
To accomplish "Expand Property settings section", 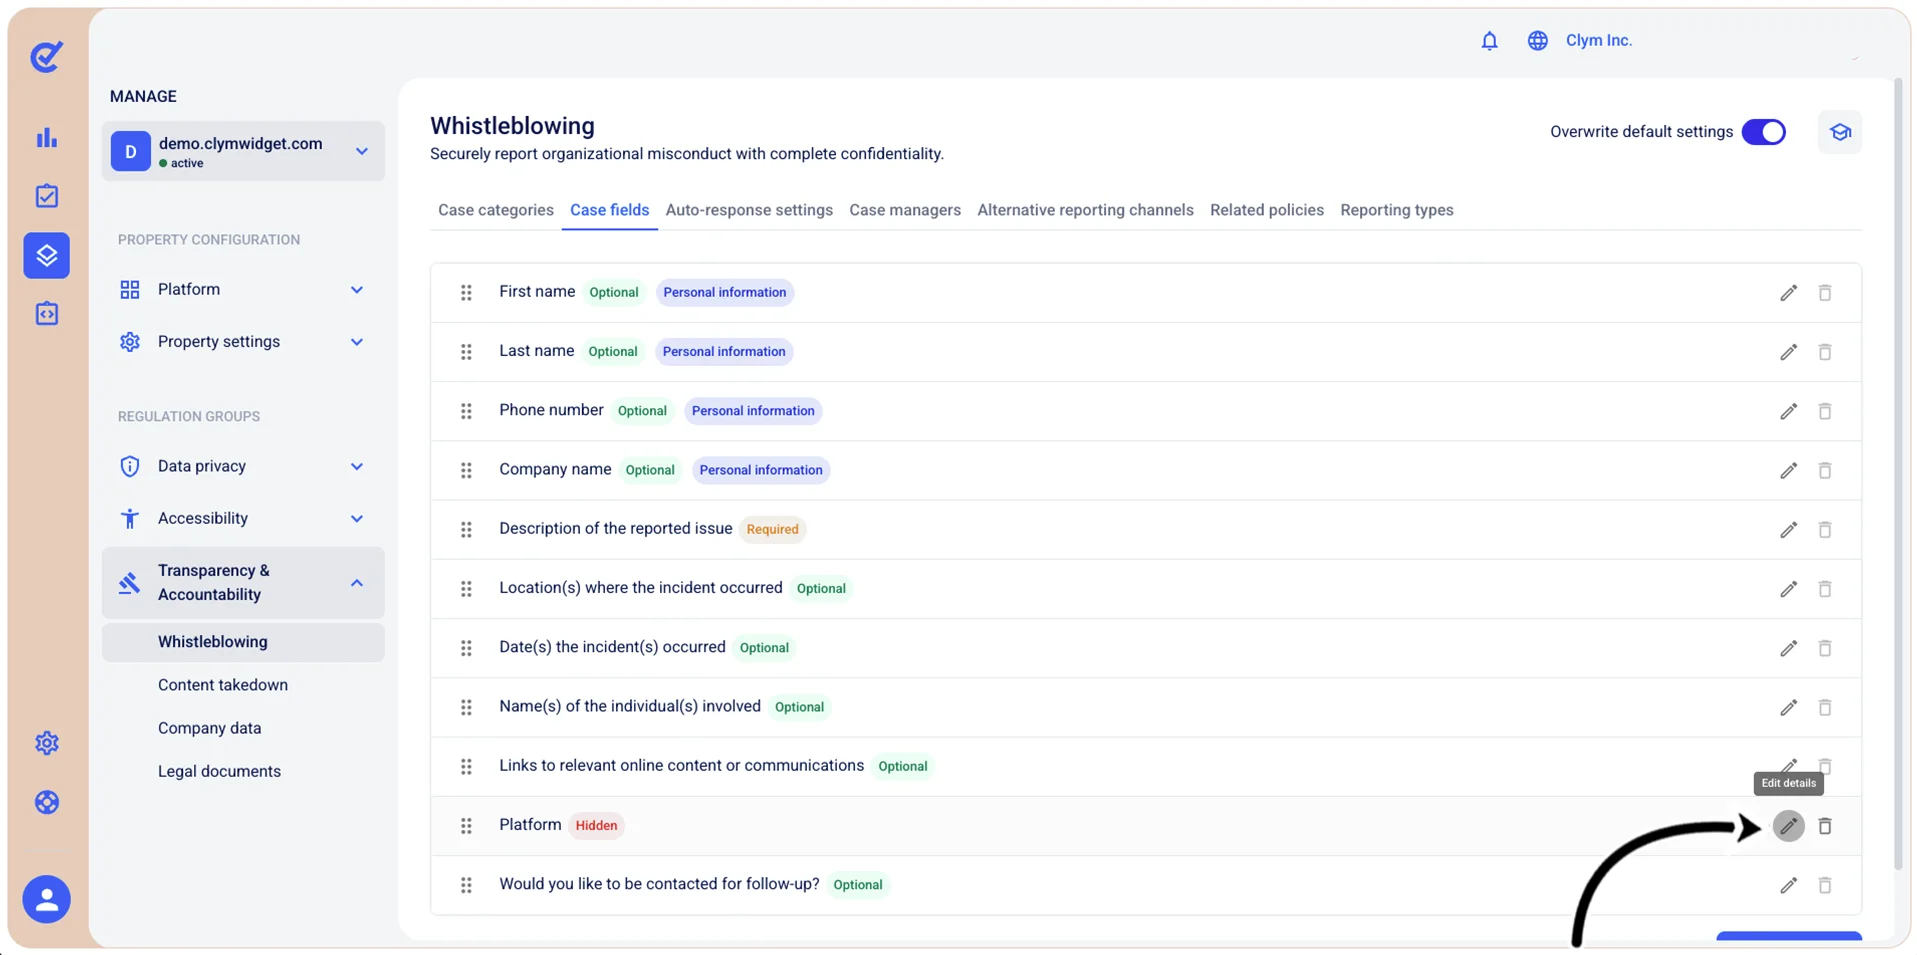I will 243,342.
